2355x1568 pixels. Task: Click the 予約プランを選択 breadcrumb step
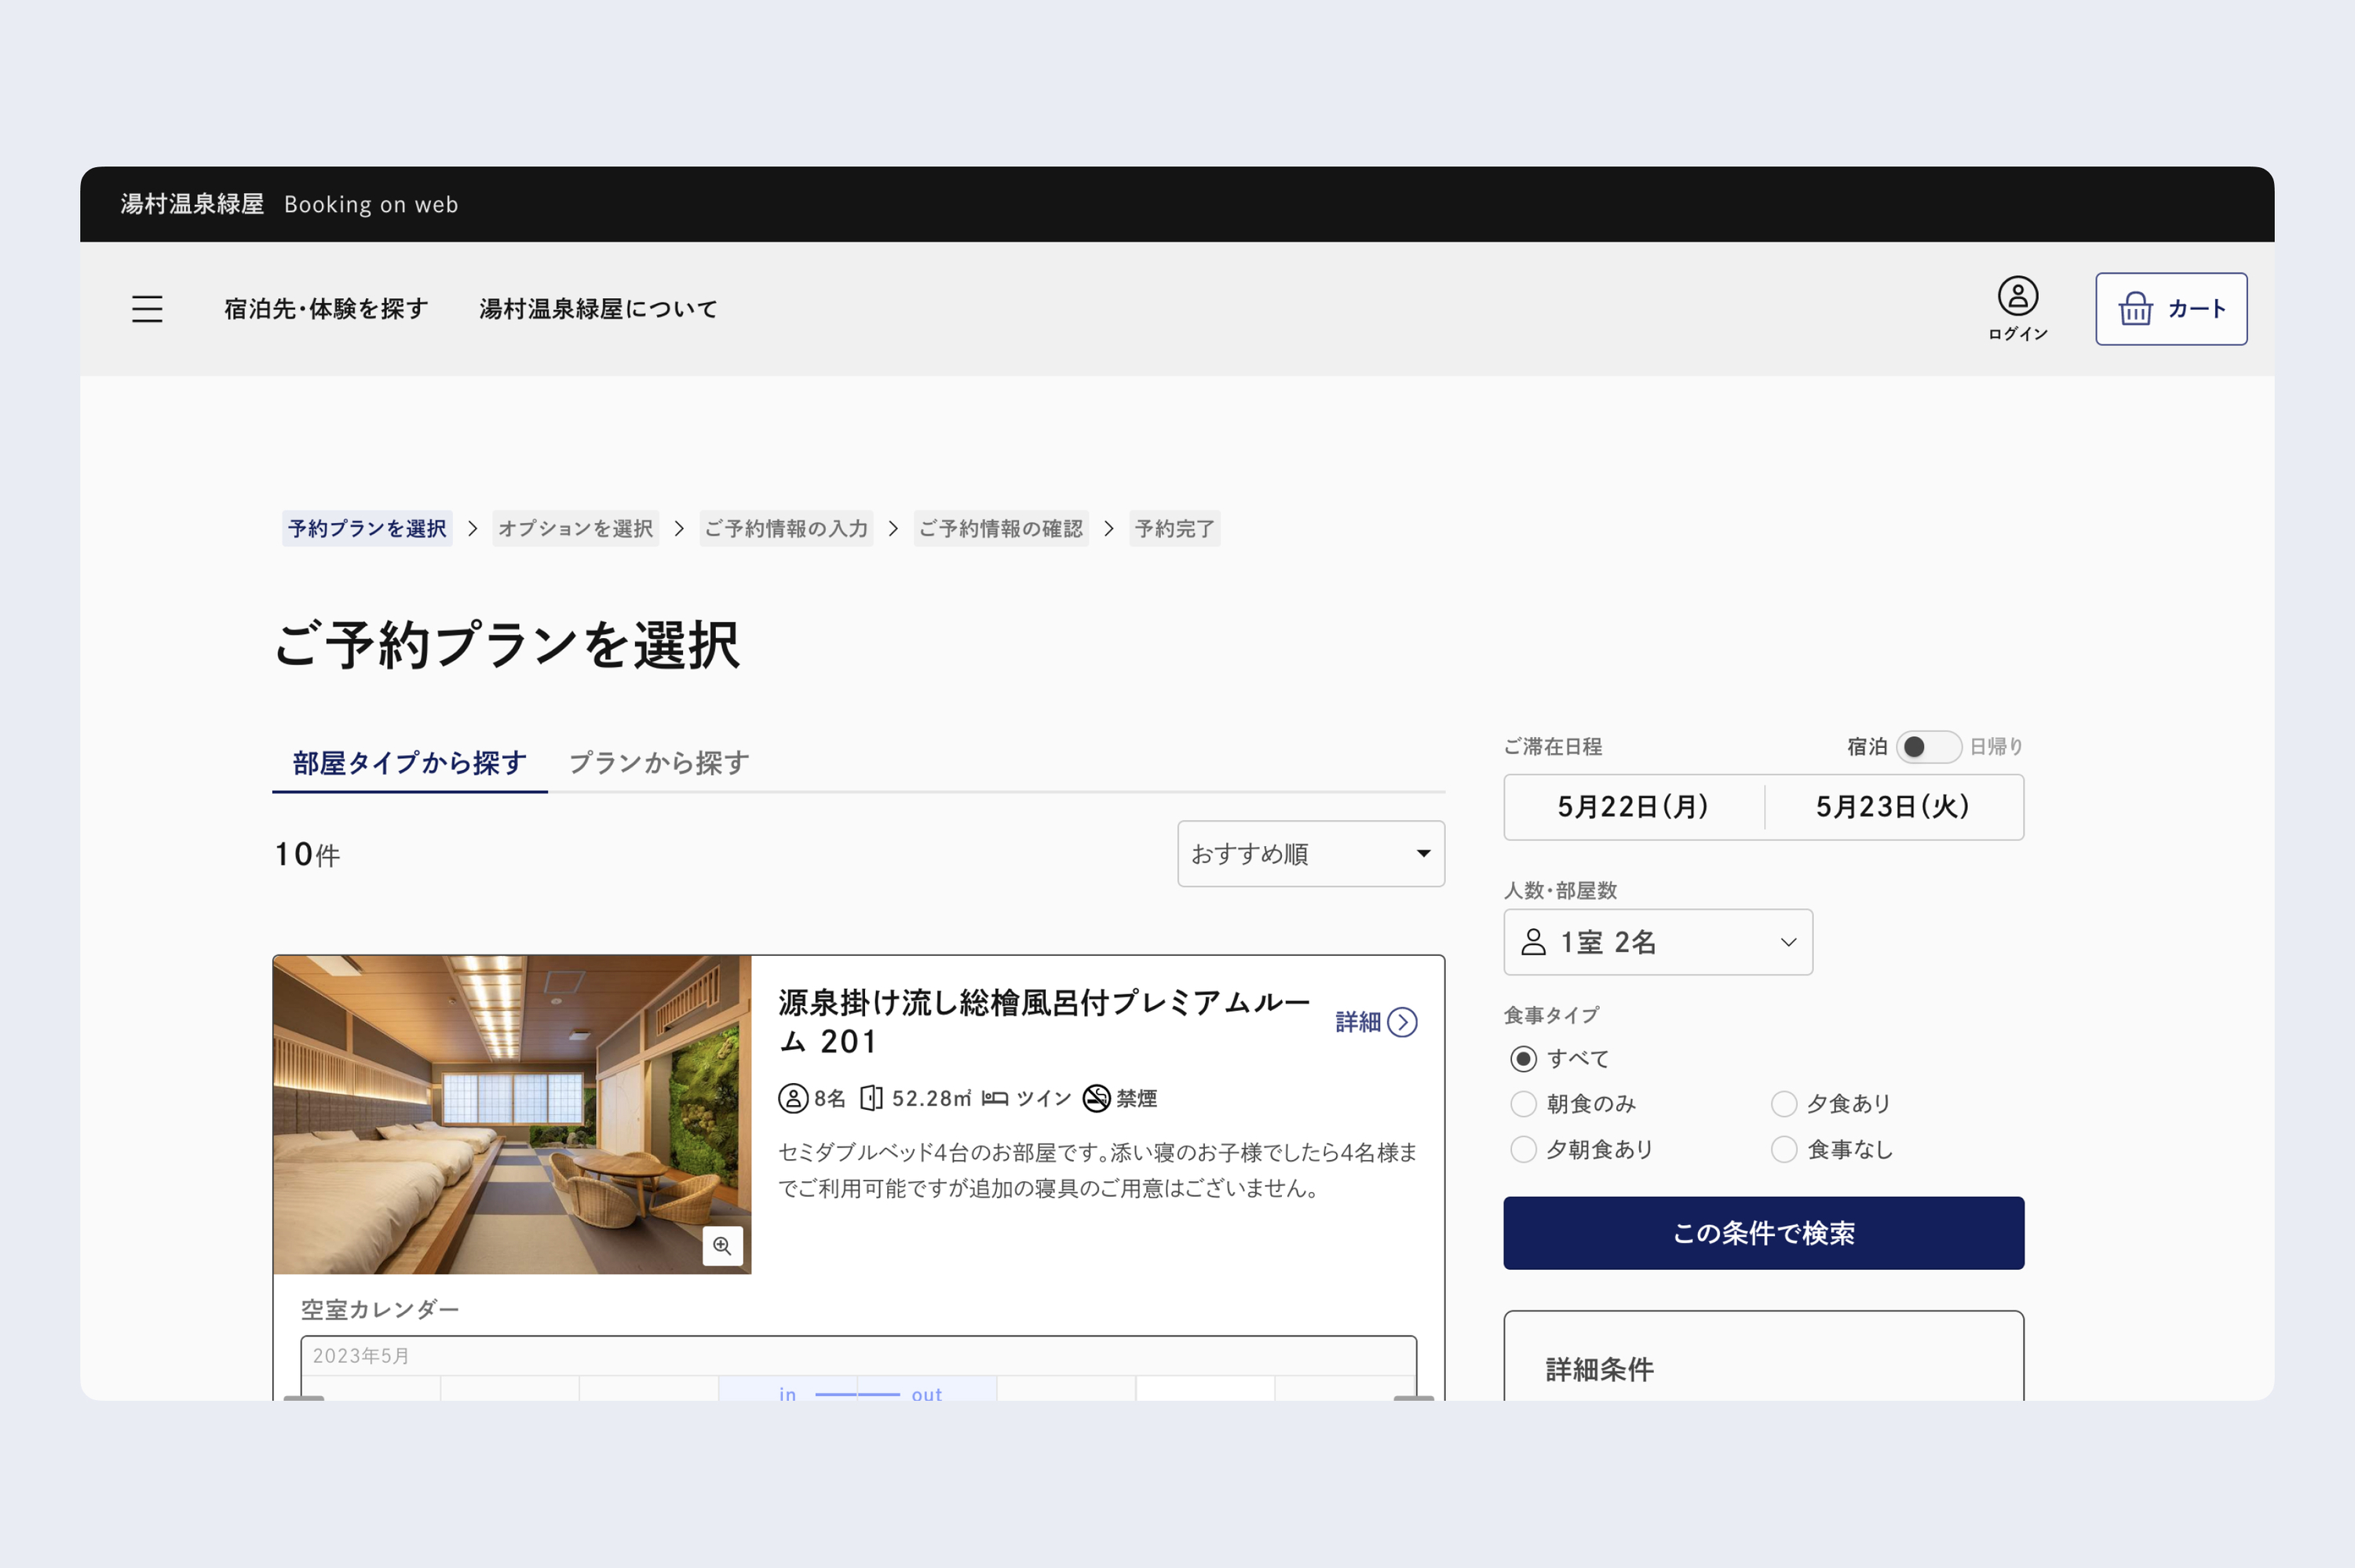[x=367, y=528]
